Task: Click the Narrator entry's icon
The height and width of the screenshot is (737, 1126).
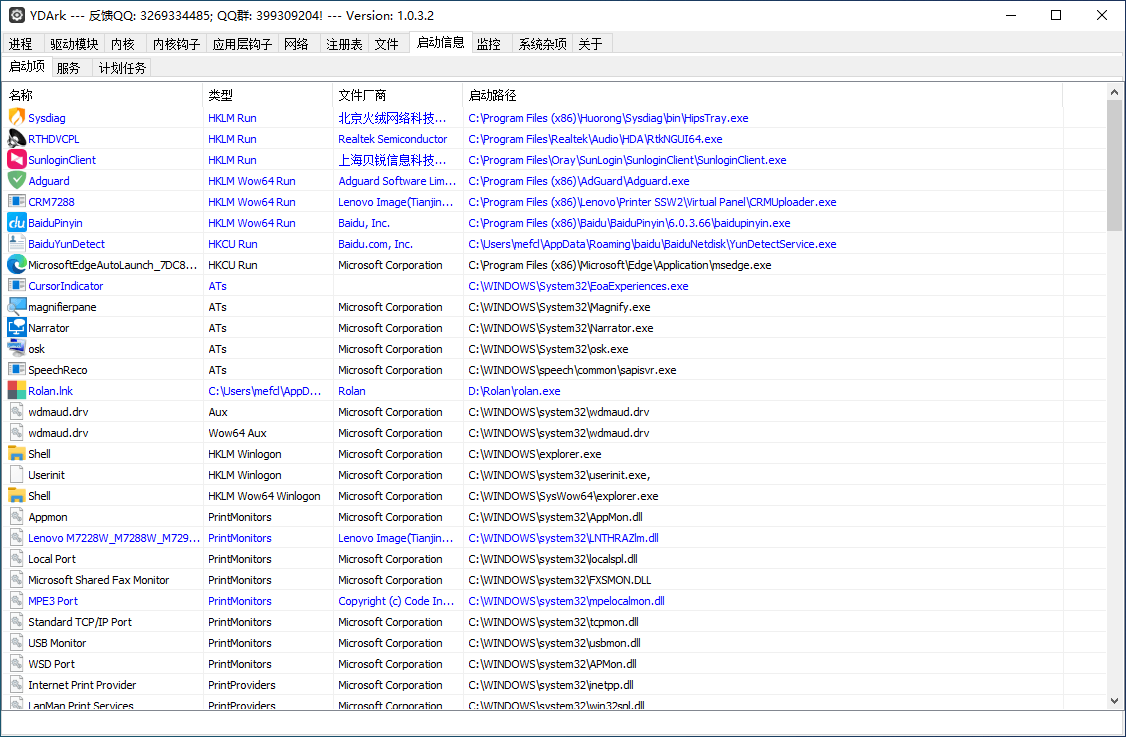Action: [16, 327]
